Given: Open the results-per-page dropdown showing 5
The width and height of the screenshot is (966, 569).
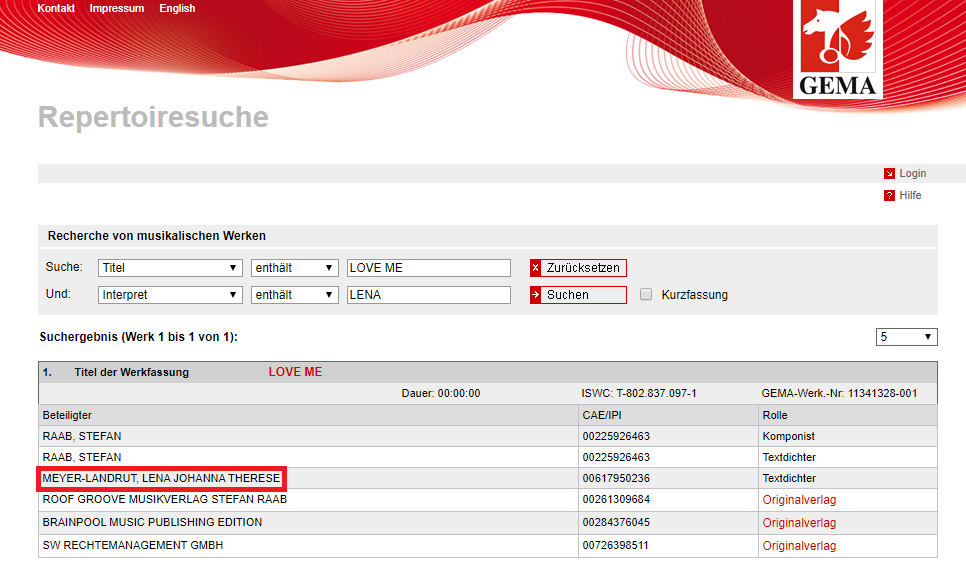Looking at the screenshot, I should pos(906,337).
